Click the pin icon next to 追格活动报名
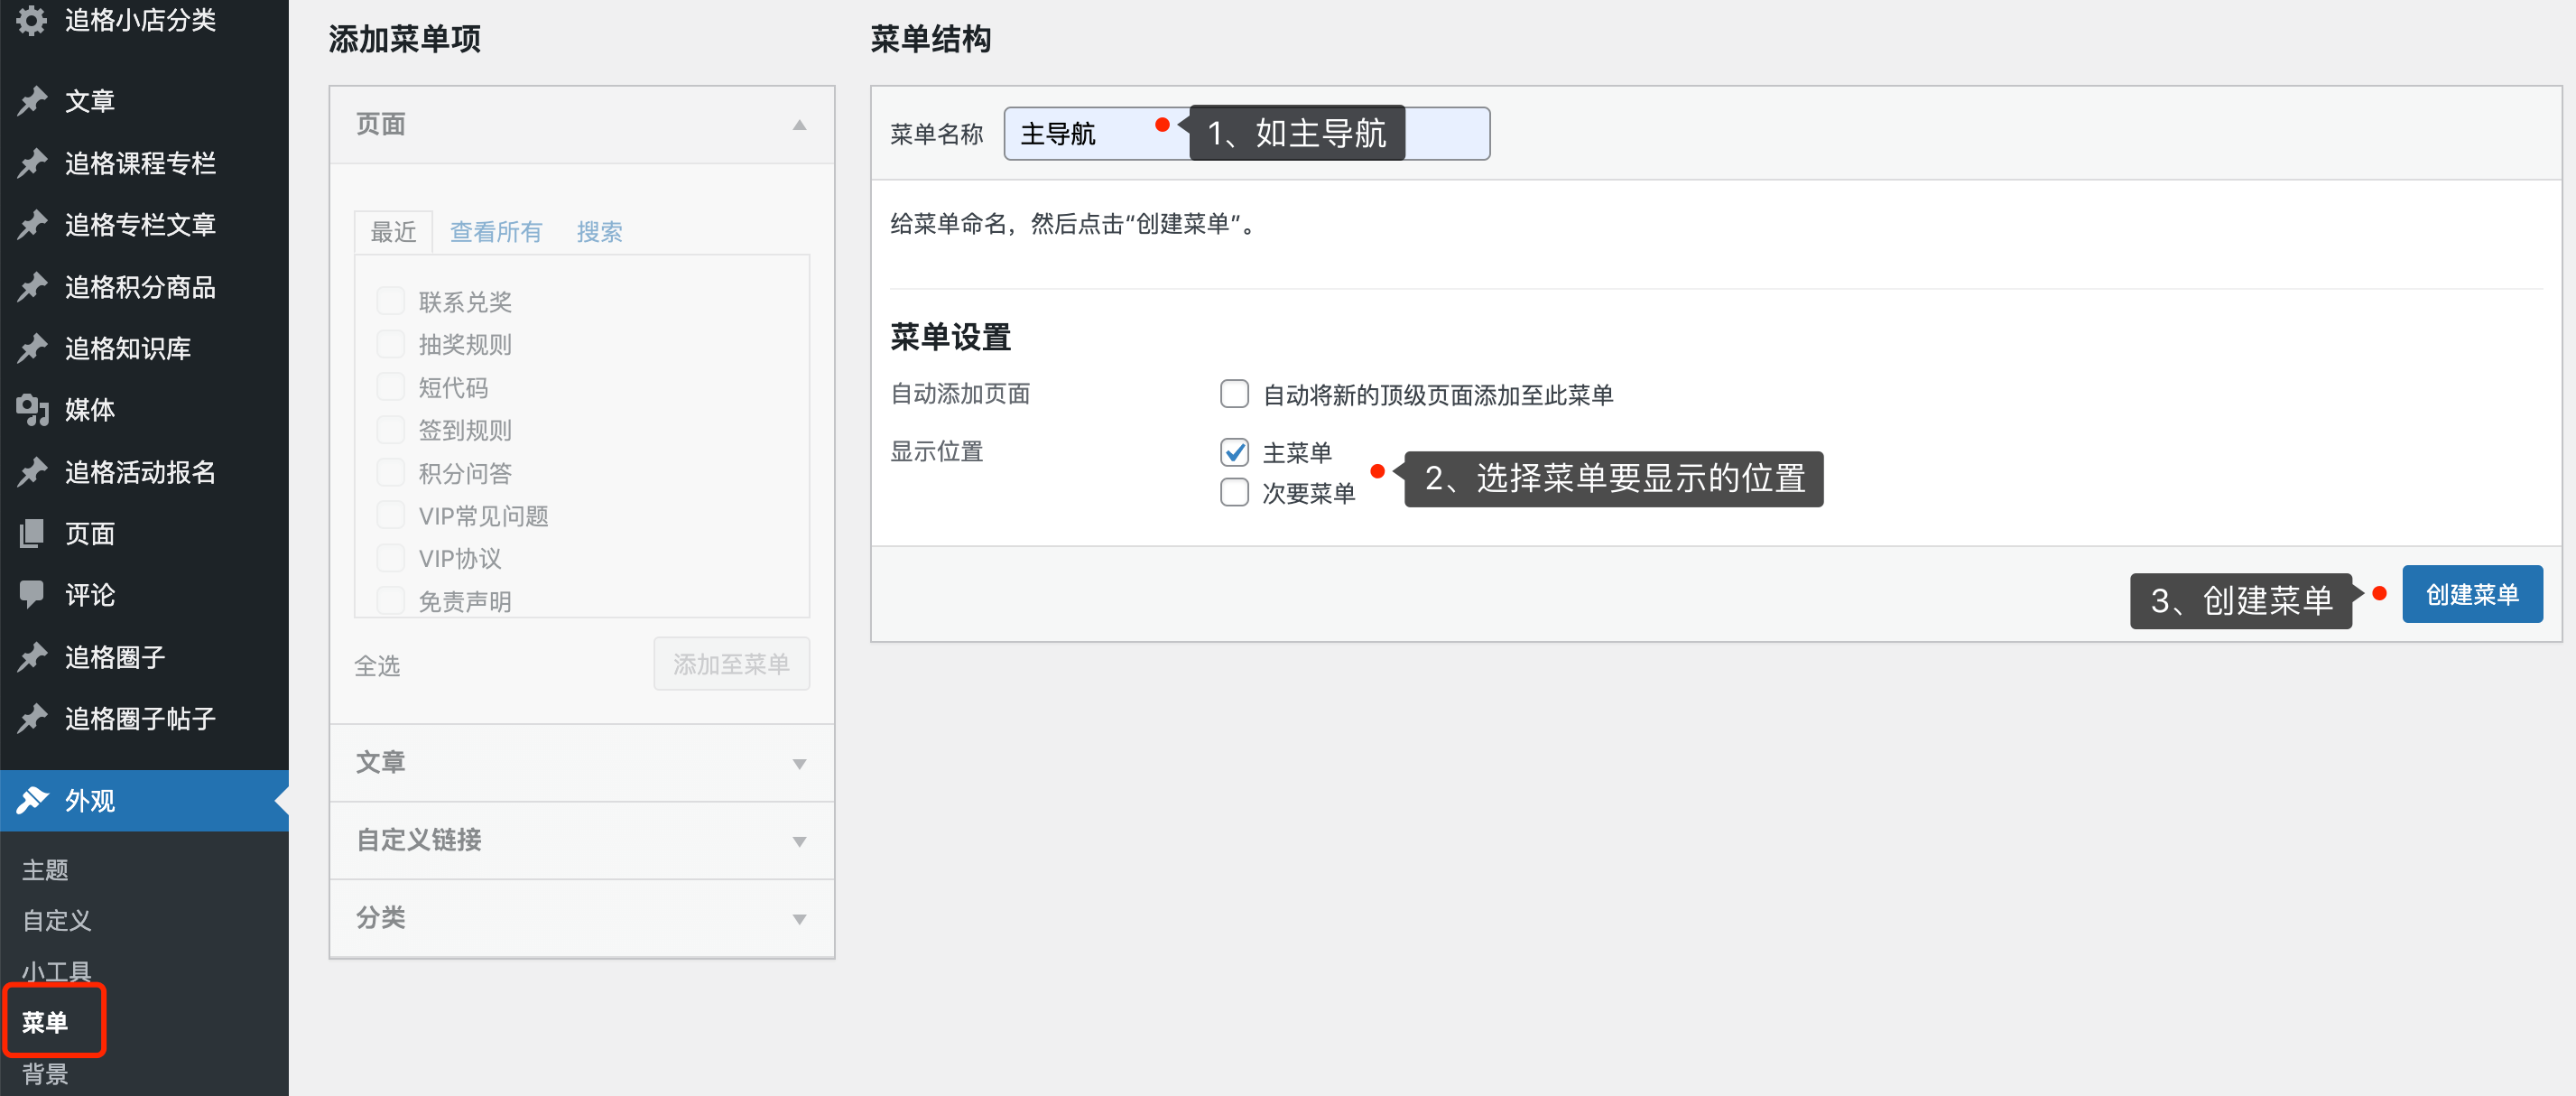2576x1096 pixels. [x=32, y=472]
